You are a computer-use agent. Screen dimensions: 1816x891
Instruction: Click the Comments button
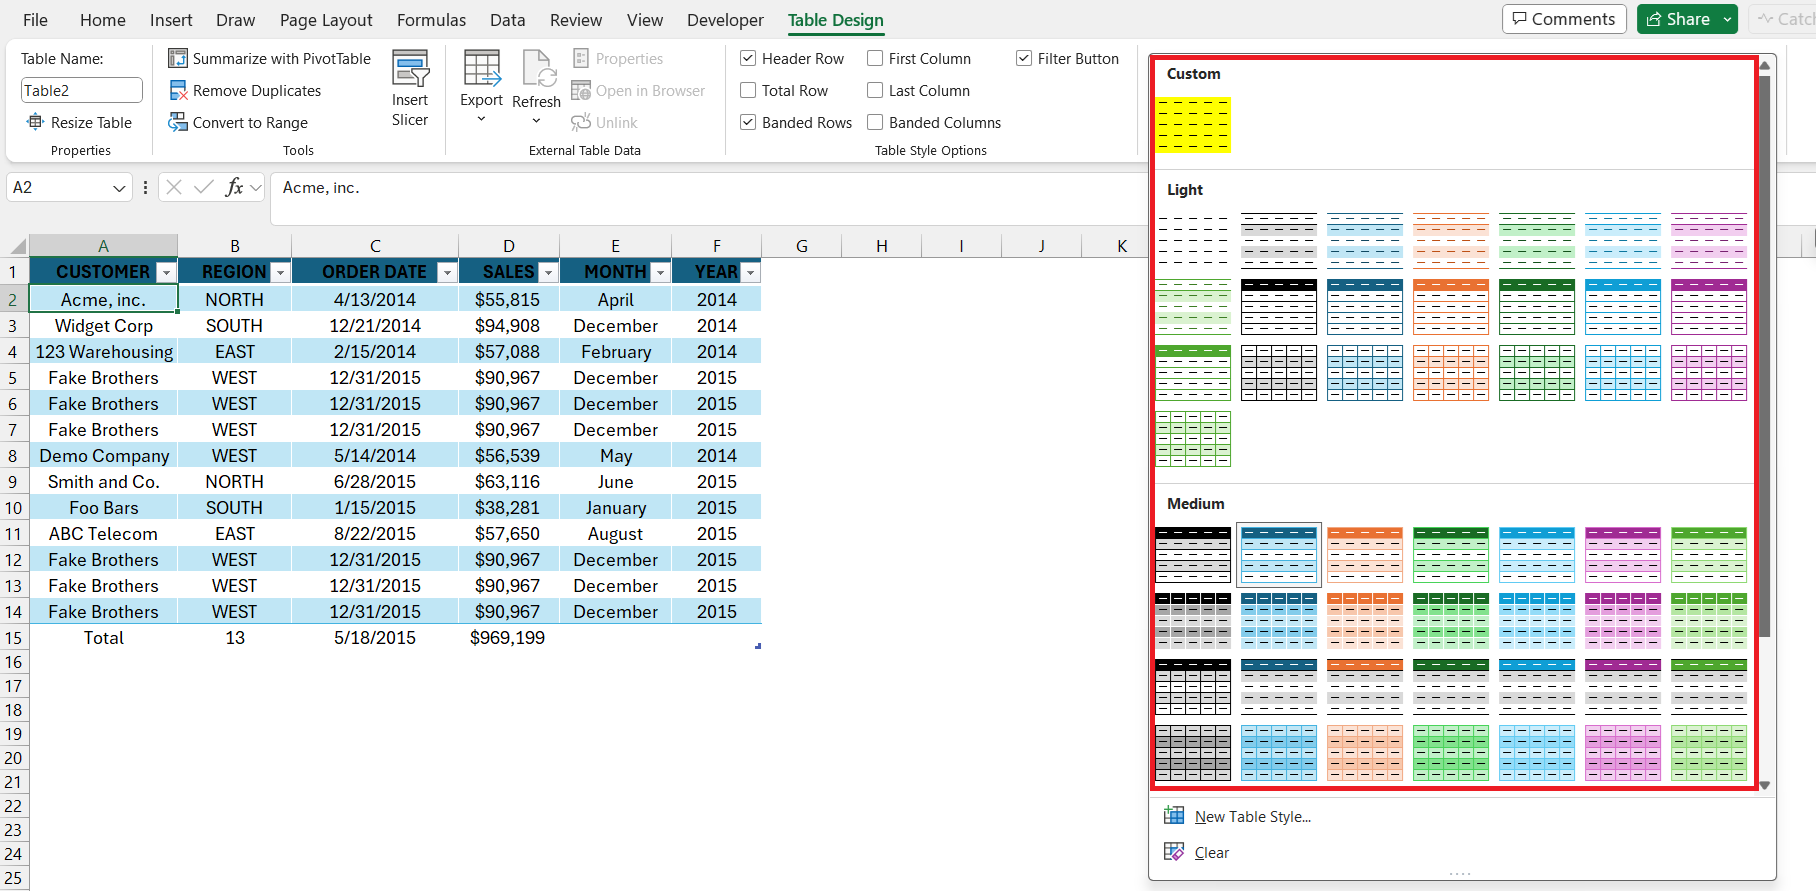[x=1564, y=19]
